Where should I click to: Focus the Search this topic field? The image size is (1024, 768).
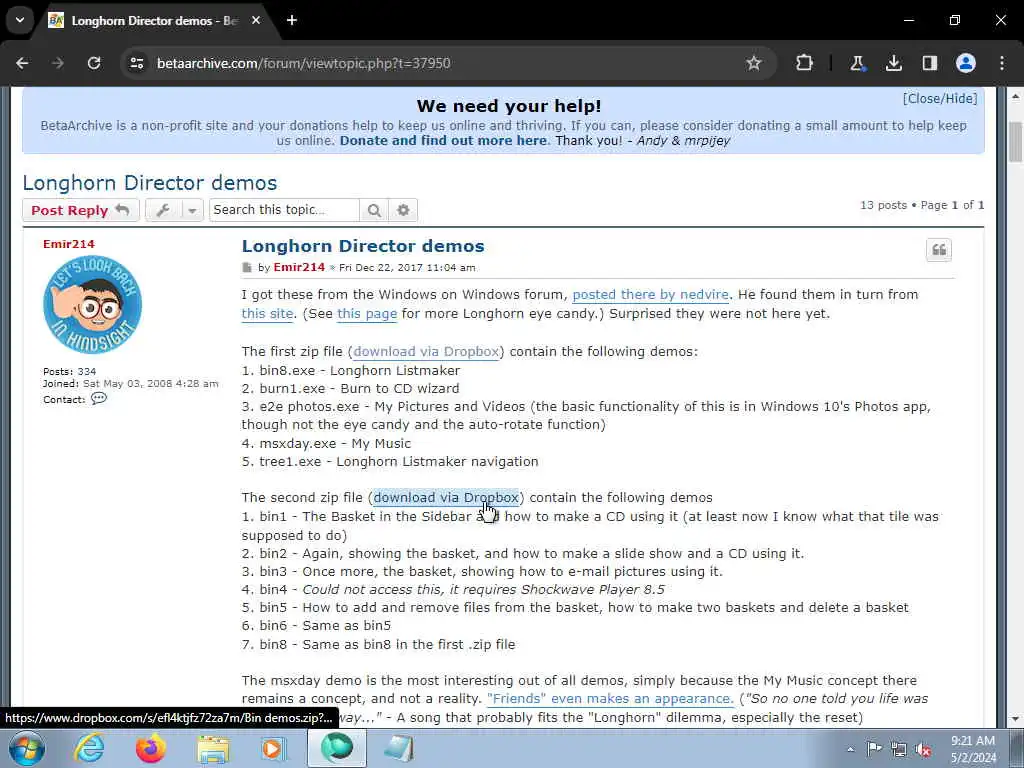point(284,210)
